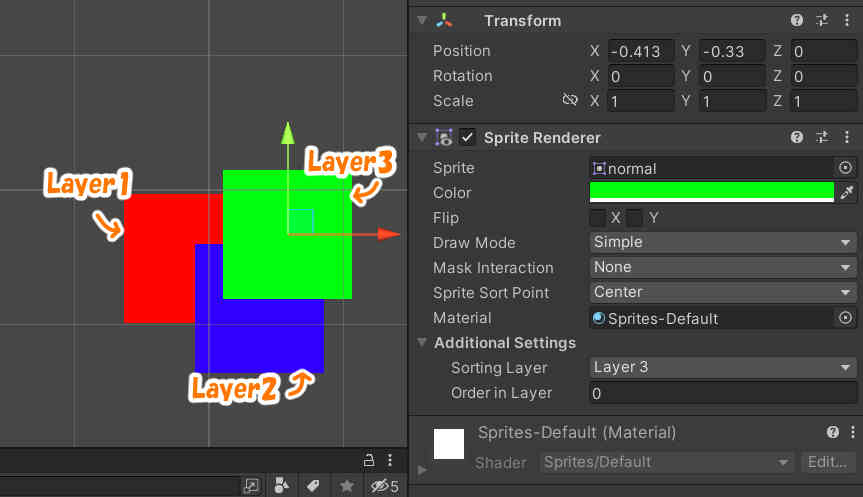Image resolution: width=863 pixels, height=497 pixels.
Task: Click the Order in Layer field
Action: [x=723, y=393]
